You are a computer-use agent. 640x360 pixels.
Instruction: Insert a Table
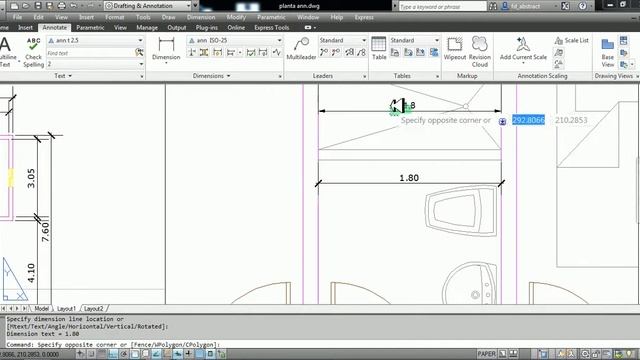(379, 48)
